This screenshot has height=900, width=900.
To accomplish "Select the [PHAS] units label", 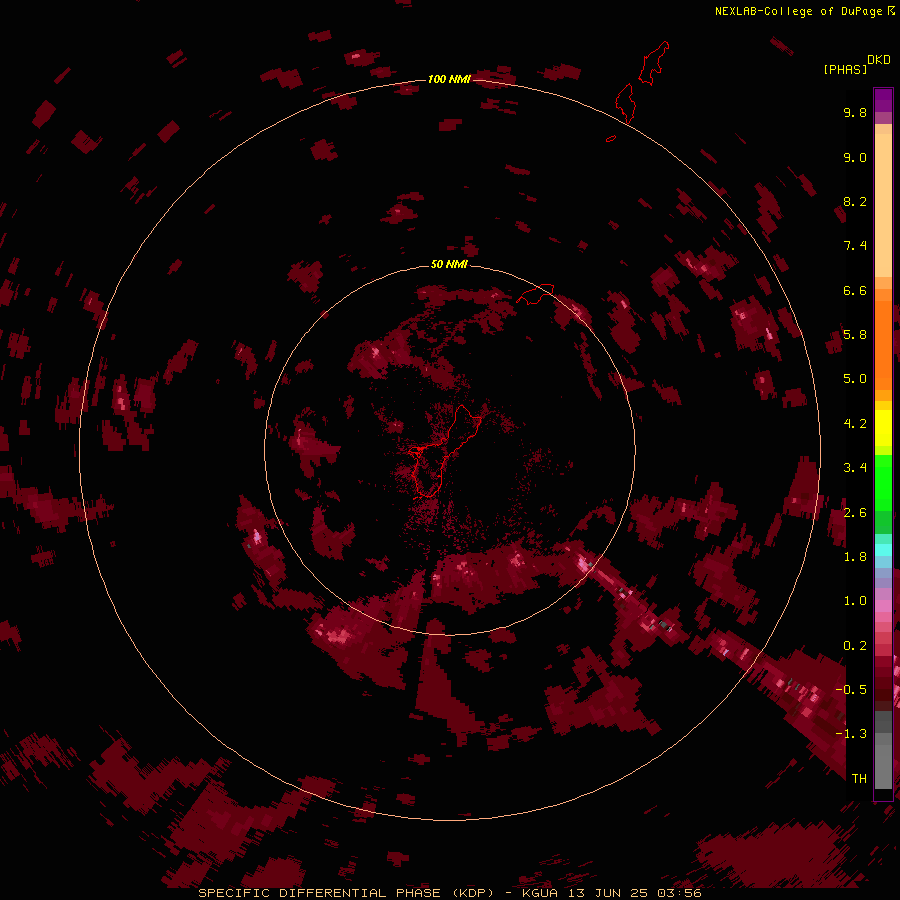I will tap(845, 69).
